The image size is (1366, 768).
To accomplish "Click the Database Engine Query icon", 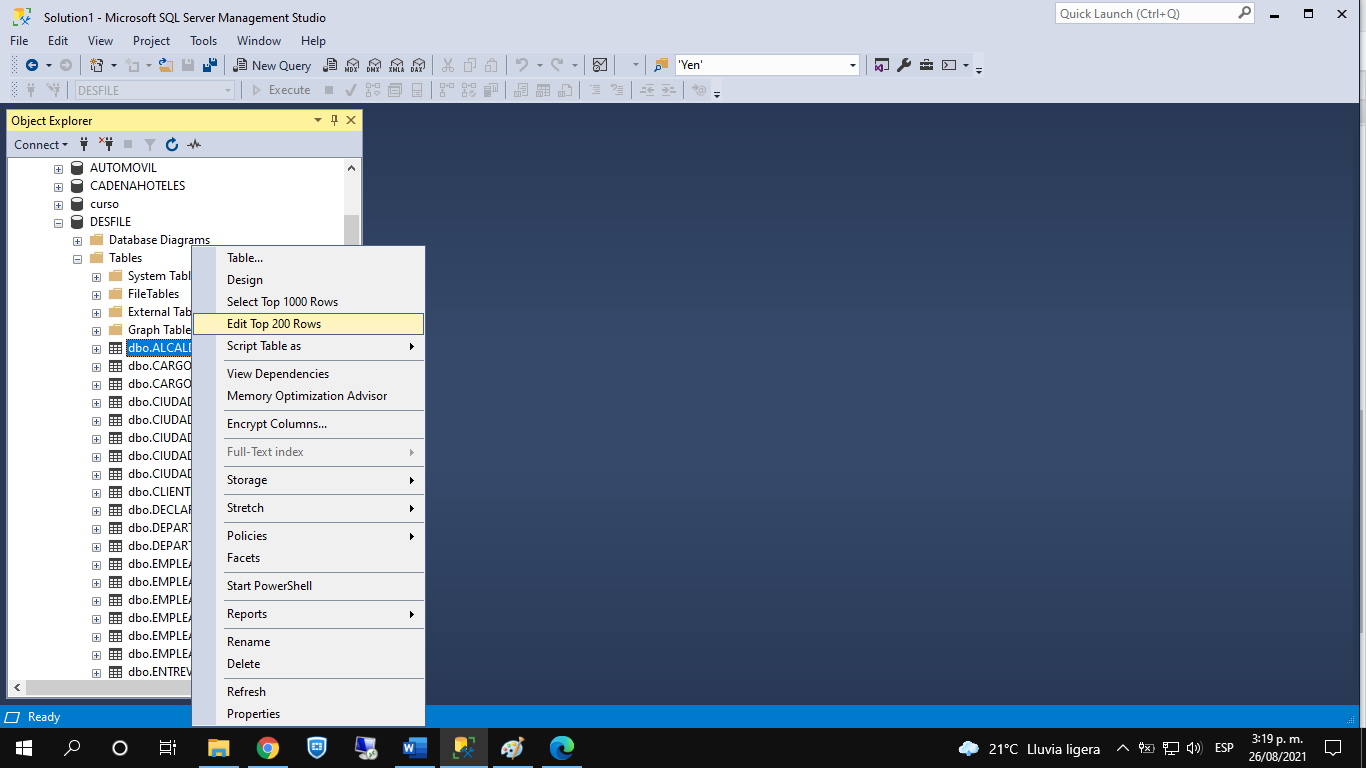I will [x=330, y=65].
